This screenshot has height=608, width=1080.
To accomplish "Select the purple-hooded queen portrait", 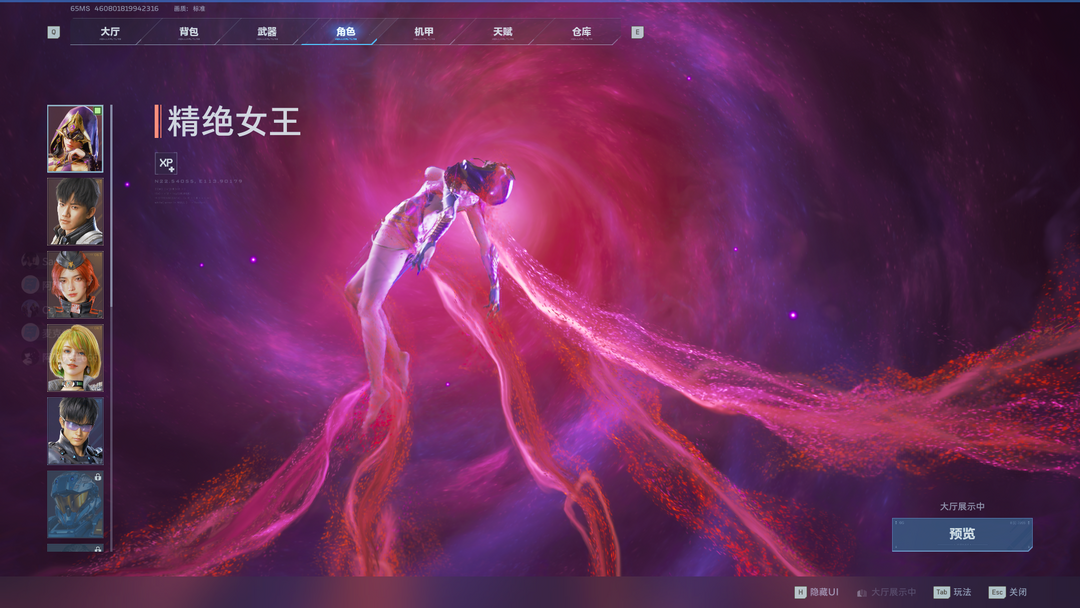I will coord(75,139).
